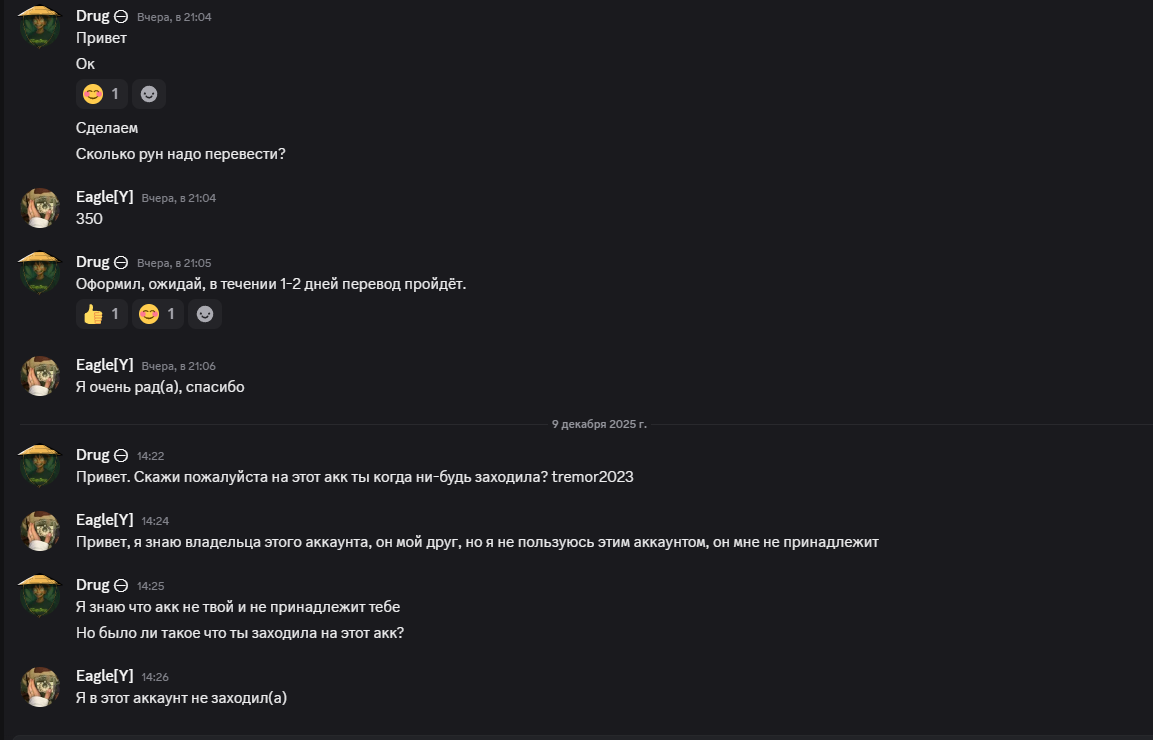Toggle the thumbs-up reaction on the 'Оформил' message
The image size is (1153, 740).
coord(102,314)
